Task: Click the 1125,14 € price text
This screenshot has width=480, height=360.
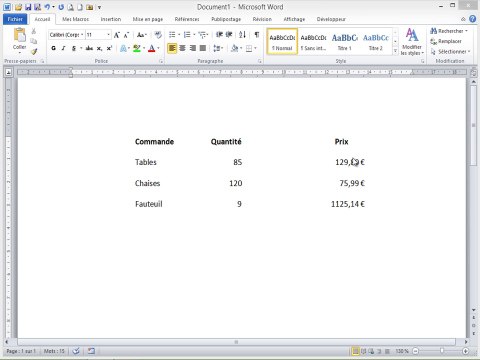Action: (x=348, y=204)
